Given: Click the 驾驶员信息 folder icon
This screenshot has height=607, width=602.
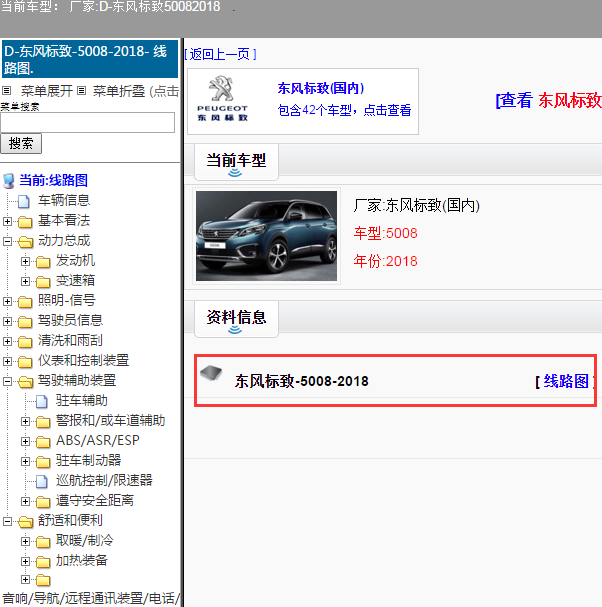Looking at the screenshot, I should point(25,321).
